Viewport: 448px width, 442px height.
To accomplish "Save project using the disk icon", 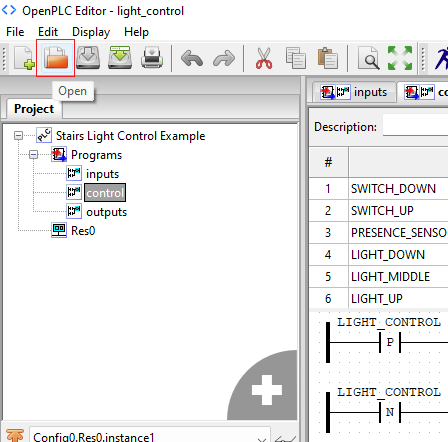I will (x=88, y=58).
